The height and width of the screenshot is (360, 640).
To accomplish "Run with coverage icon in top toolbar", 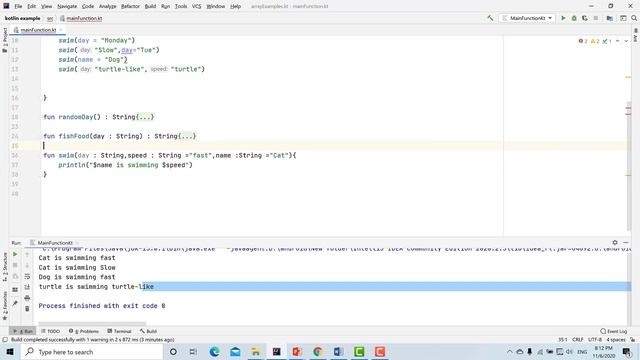I will click(x=585, y=18).
